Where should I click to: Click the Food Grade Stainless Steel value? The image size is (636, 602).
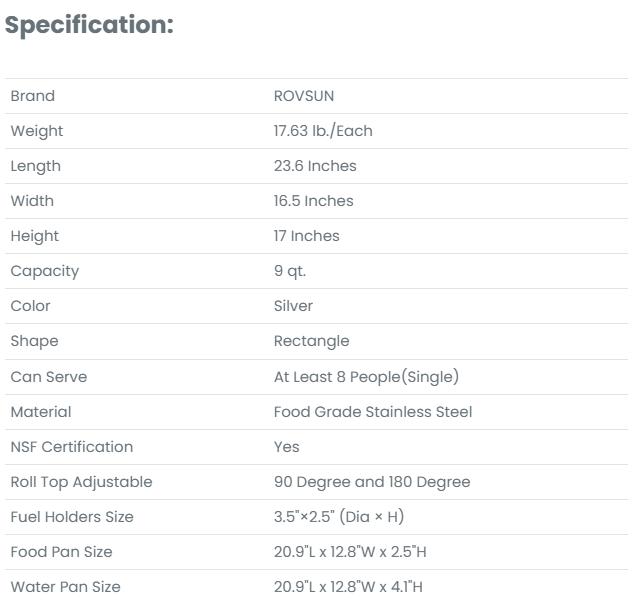tap(373, 412)
